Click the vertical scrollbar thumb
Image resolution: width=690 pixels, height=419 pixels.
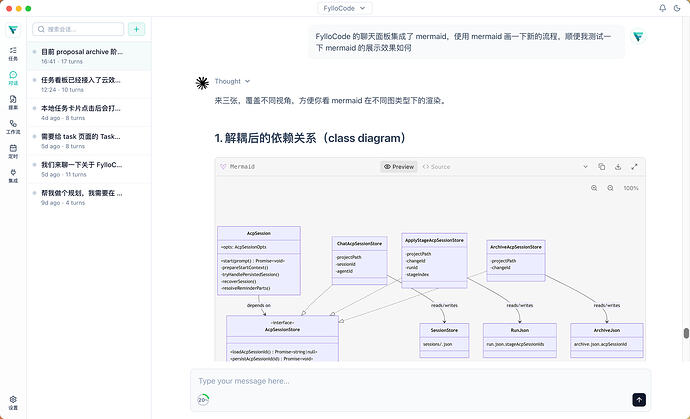pyautogui.click(x=686, y=333)
